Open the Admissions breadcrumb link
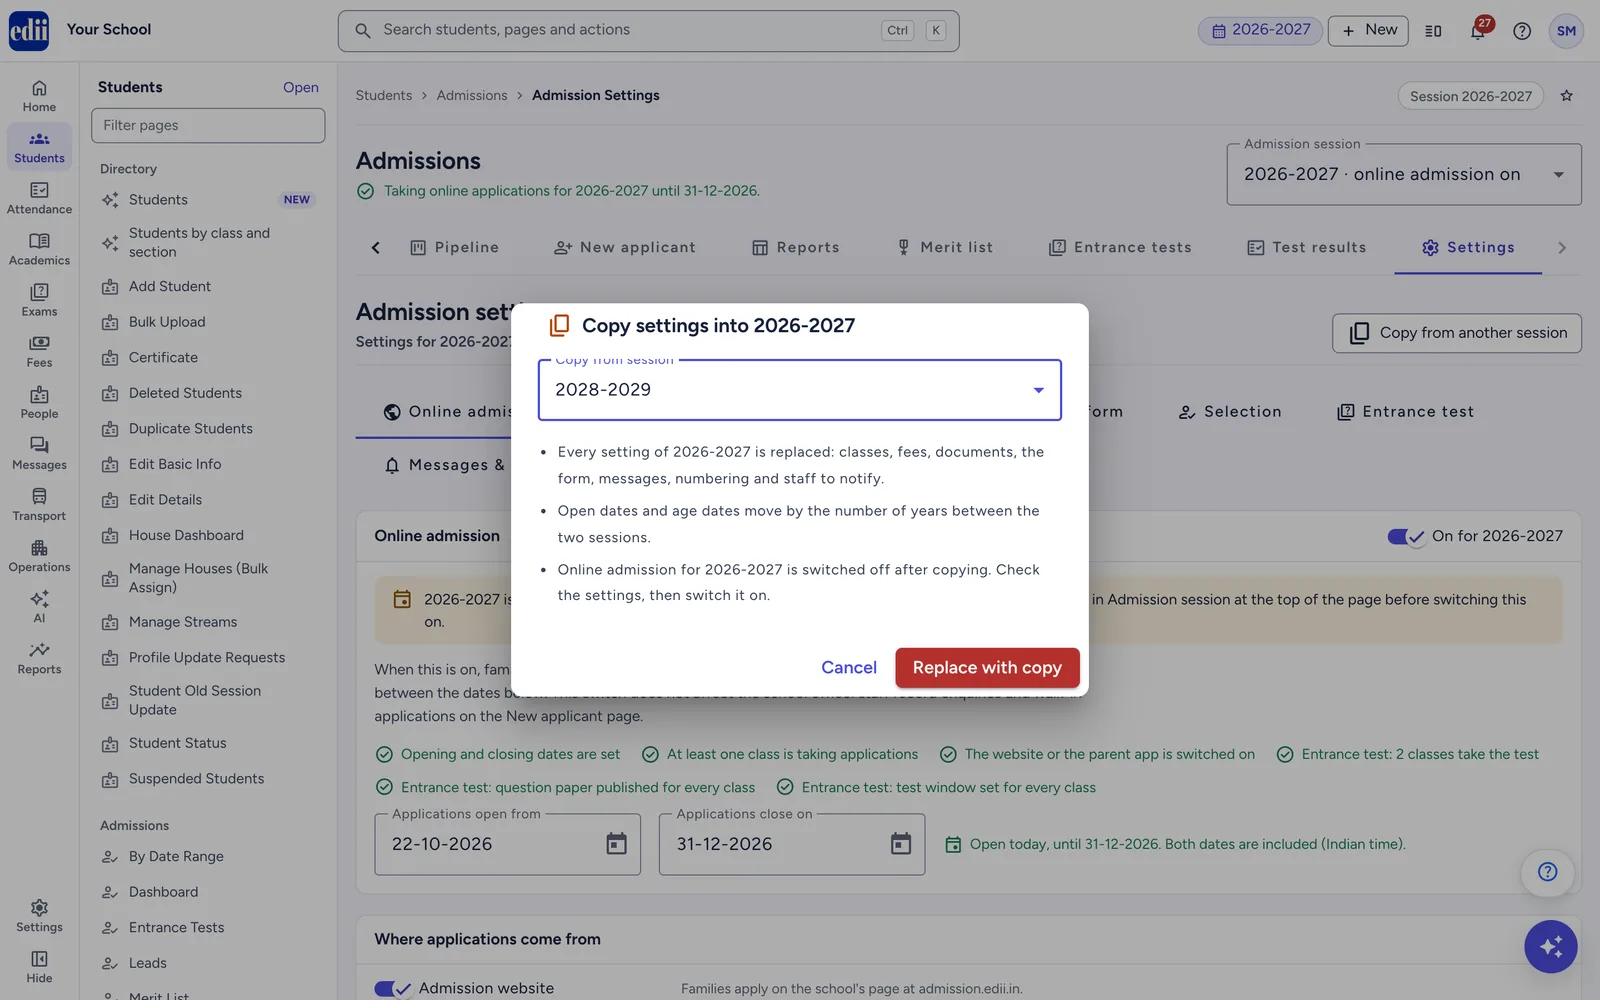The image size is (1600, 1000). (x=472, y=96)
